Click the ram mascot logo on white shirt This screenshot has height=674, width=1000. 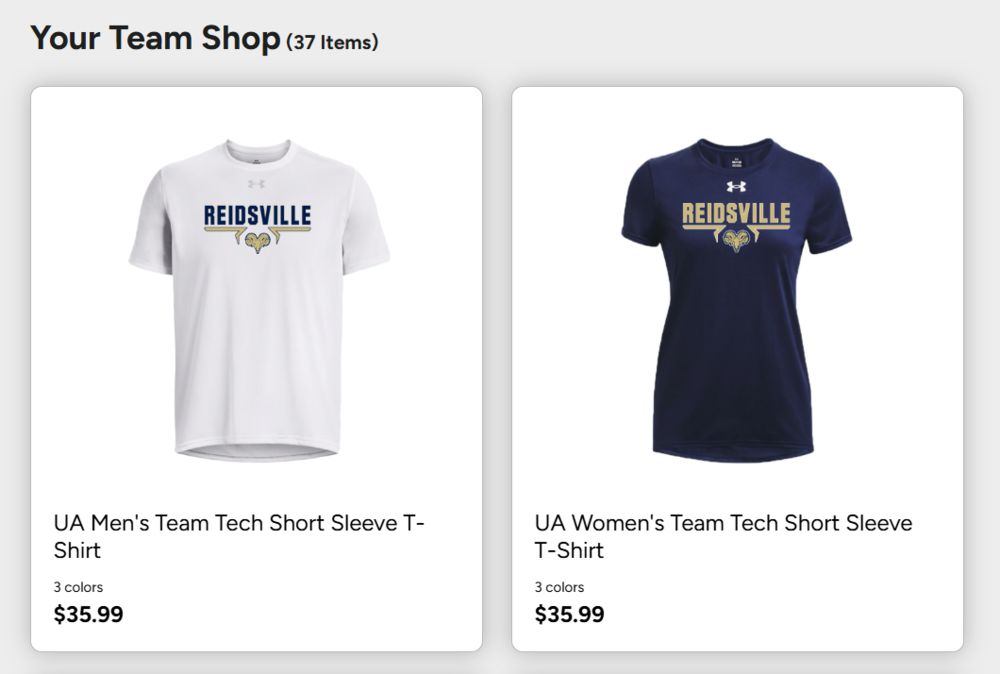pos(257,242)
